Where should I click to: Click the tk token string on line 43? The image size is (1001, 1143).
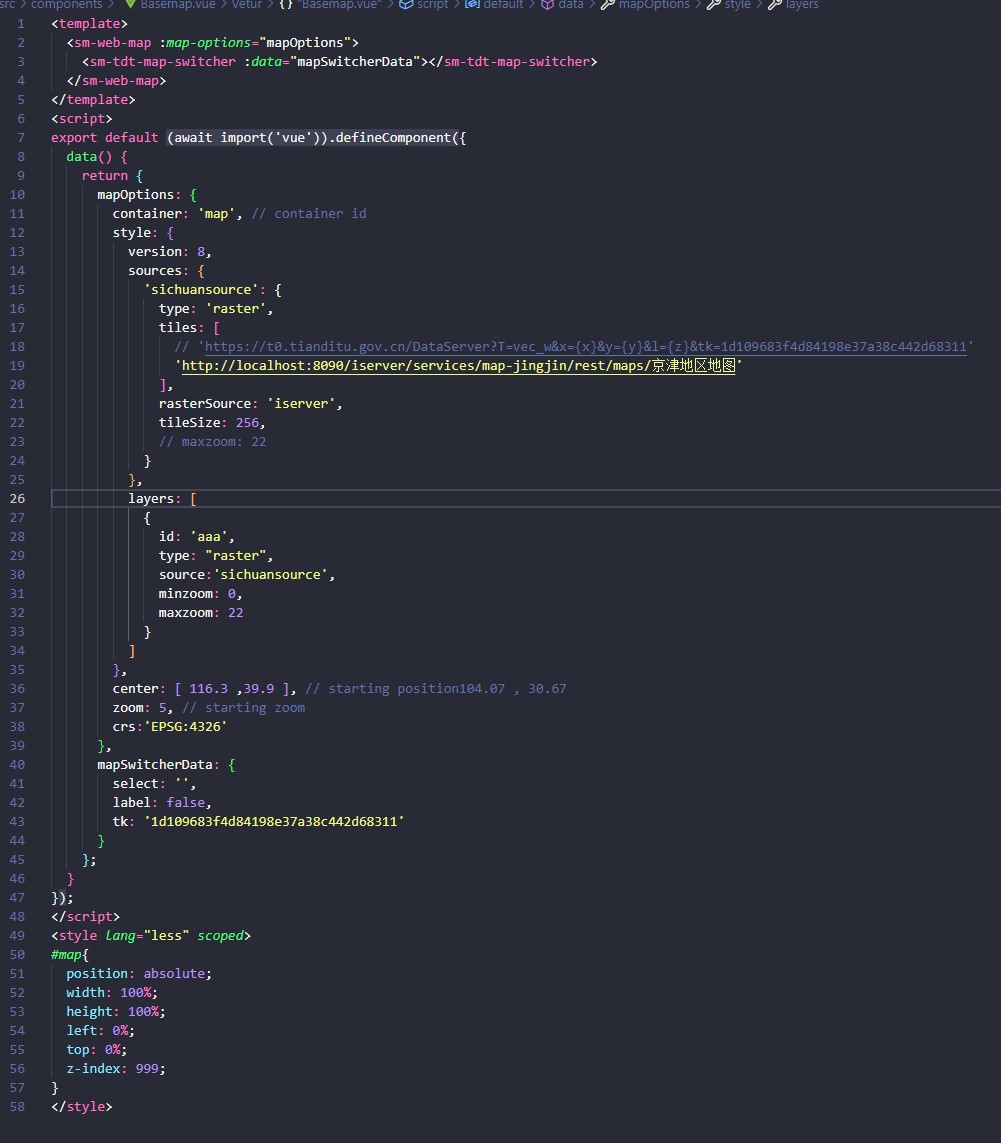274,822
